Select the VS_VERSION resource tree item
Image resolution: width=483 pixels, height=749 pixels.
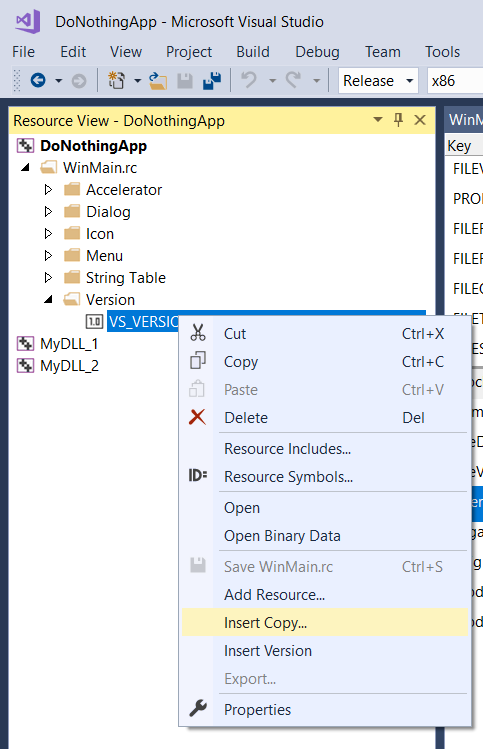coord(142,321)
